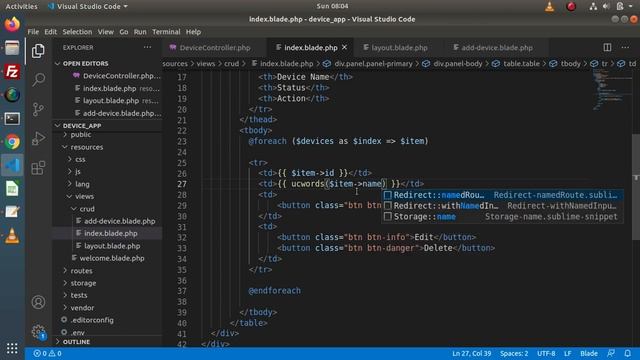The image size is (640, 360).
Task: Open the Search view in activity bar
Action: 38,79
